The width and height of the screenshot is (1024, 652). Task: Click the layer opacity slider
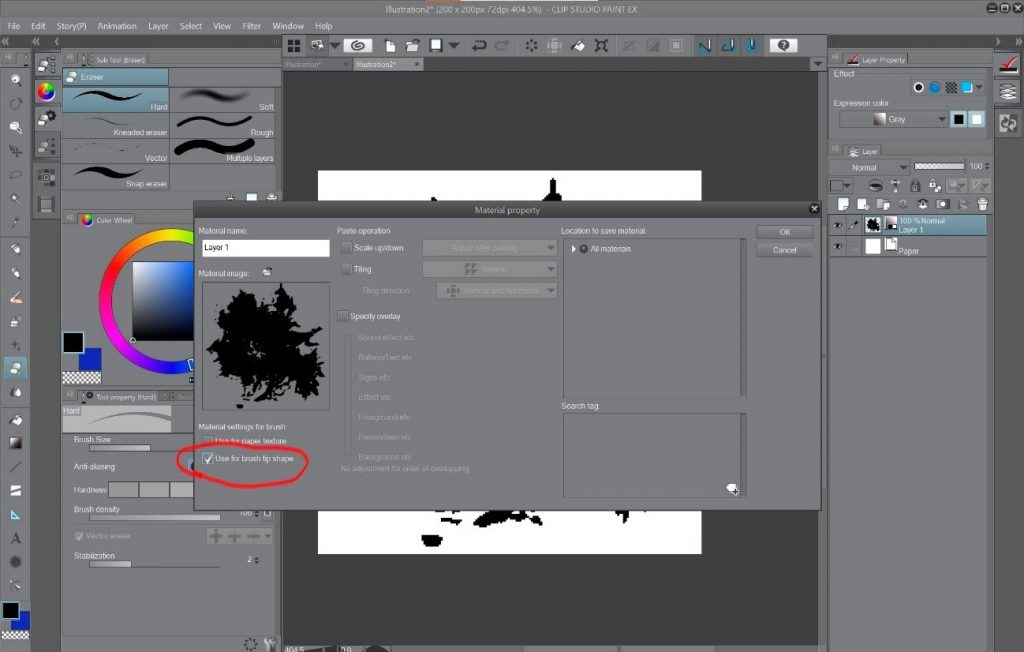pyautogui.click(x=938, y=167)
